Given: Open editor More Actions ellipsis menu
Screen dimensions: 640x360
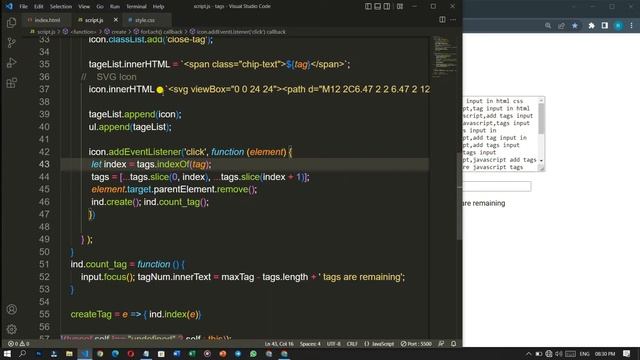Looking at the screenshot, I should 453,20.
